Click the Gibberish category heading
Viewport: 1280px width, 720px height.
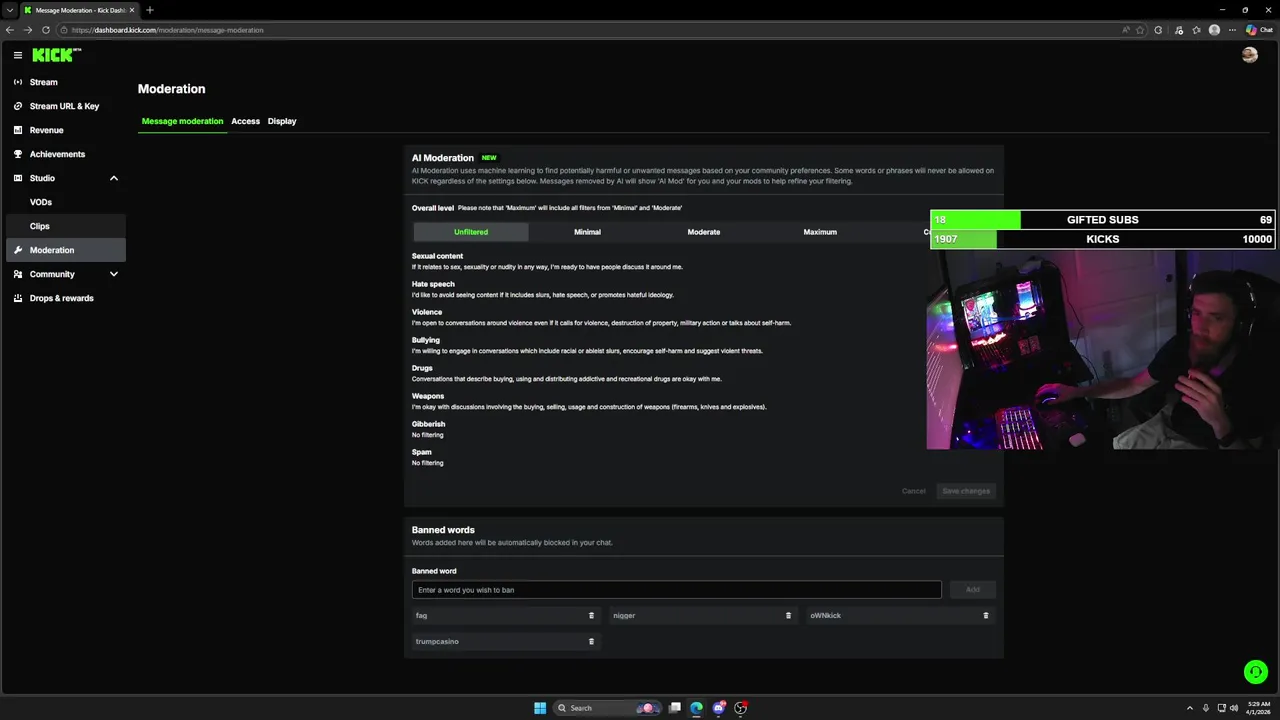pyautogui.click(x=429, y=424)
